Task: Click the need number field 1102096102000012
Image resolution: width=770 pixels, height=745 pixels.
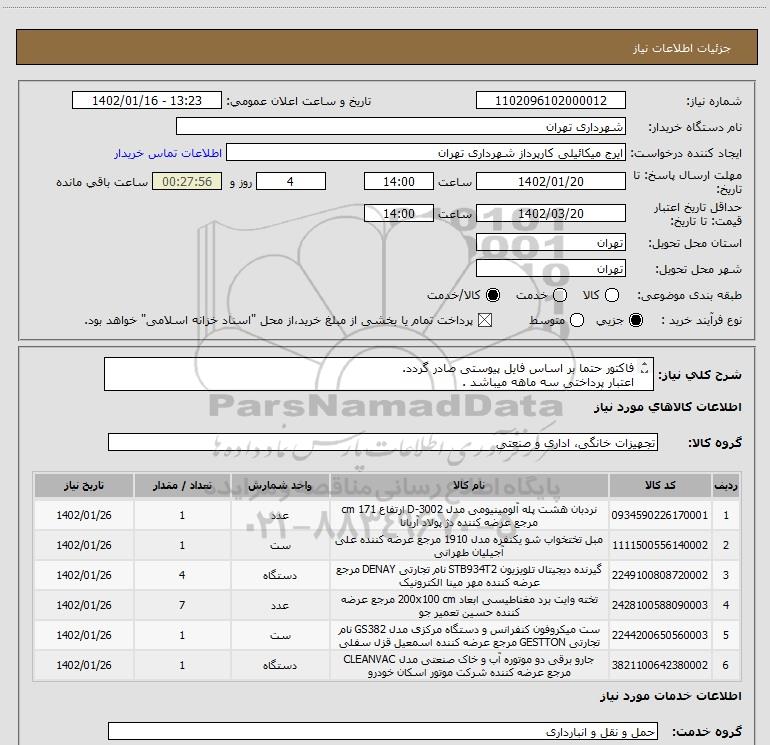Action: (550, 100)
